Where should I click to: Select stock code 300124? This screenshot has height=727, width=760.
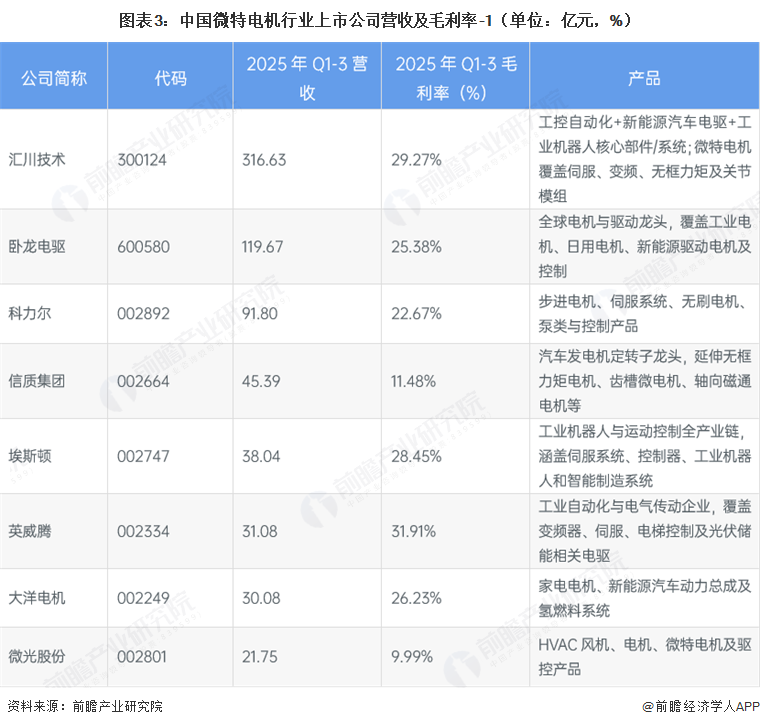pyautogui.click(x=142, y=159)
